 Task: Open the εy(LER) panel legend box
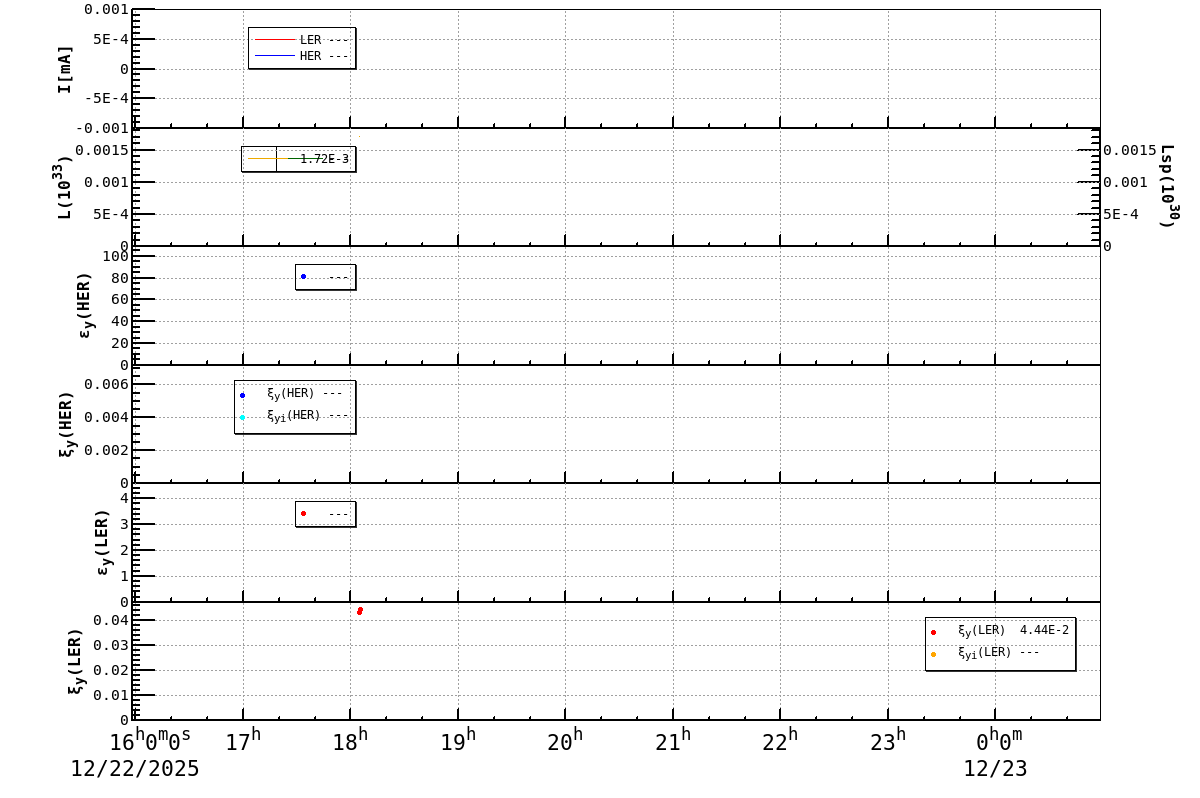[325, 512]
